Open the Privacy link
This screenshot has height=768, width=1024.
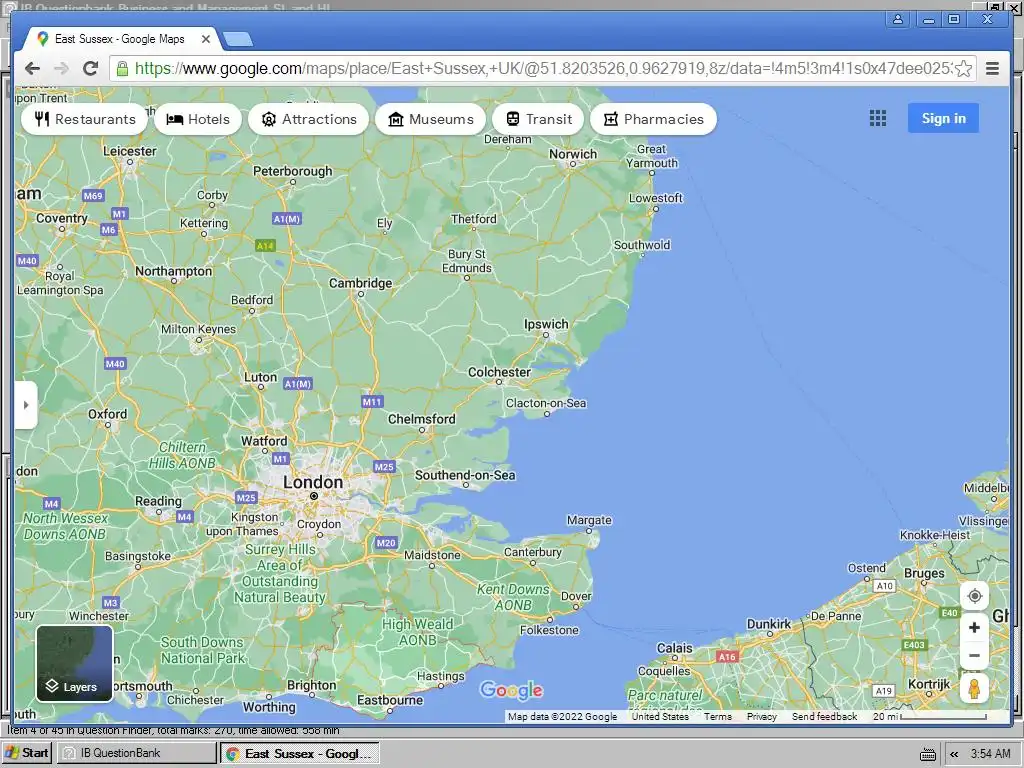pyautogui.click(x=761, y=716)
